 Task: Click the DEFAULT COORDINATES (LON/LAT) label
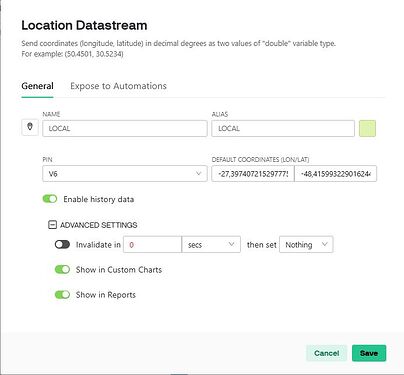pos(260,159)
